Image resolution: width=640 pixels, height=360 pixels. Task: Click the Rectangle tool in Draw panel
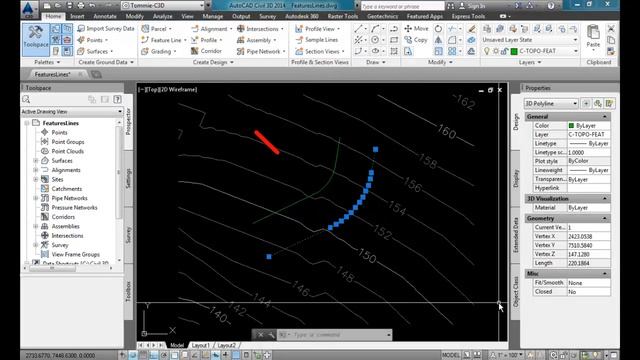tap(394, 40)
